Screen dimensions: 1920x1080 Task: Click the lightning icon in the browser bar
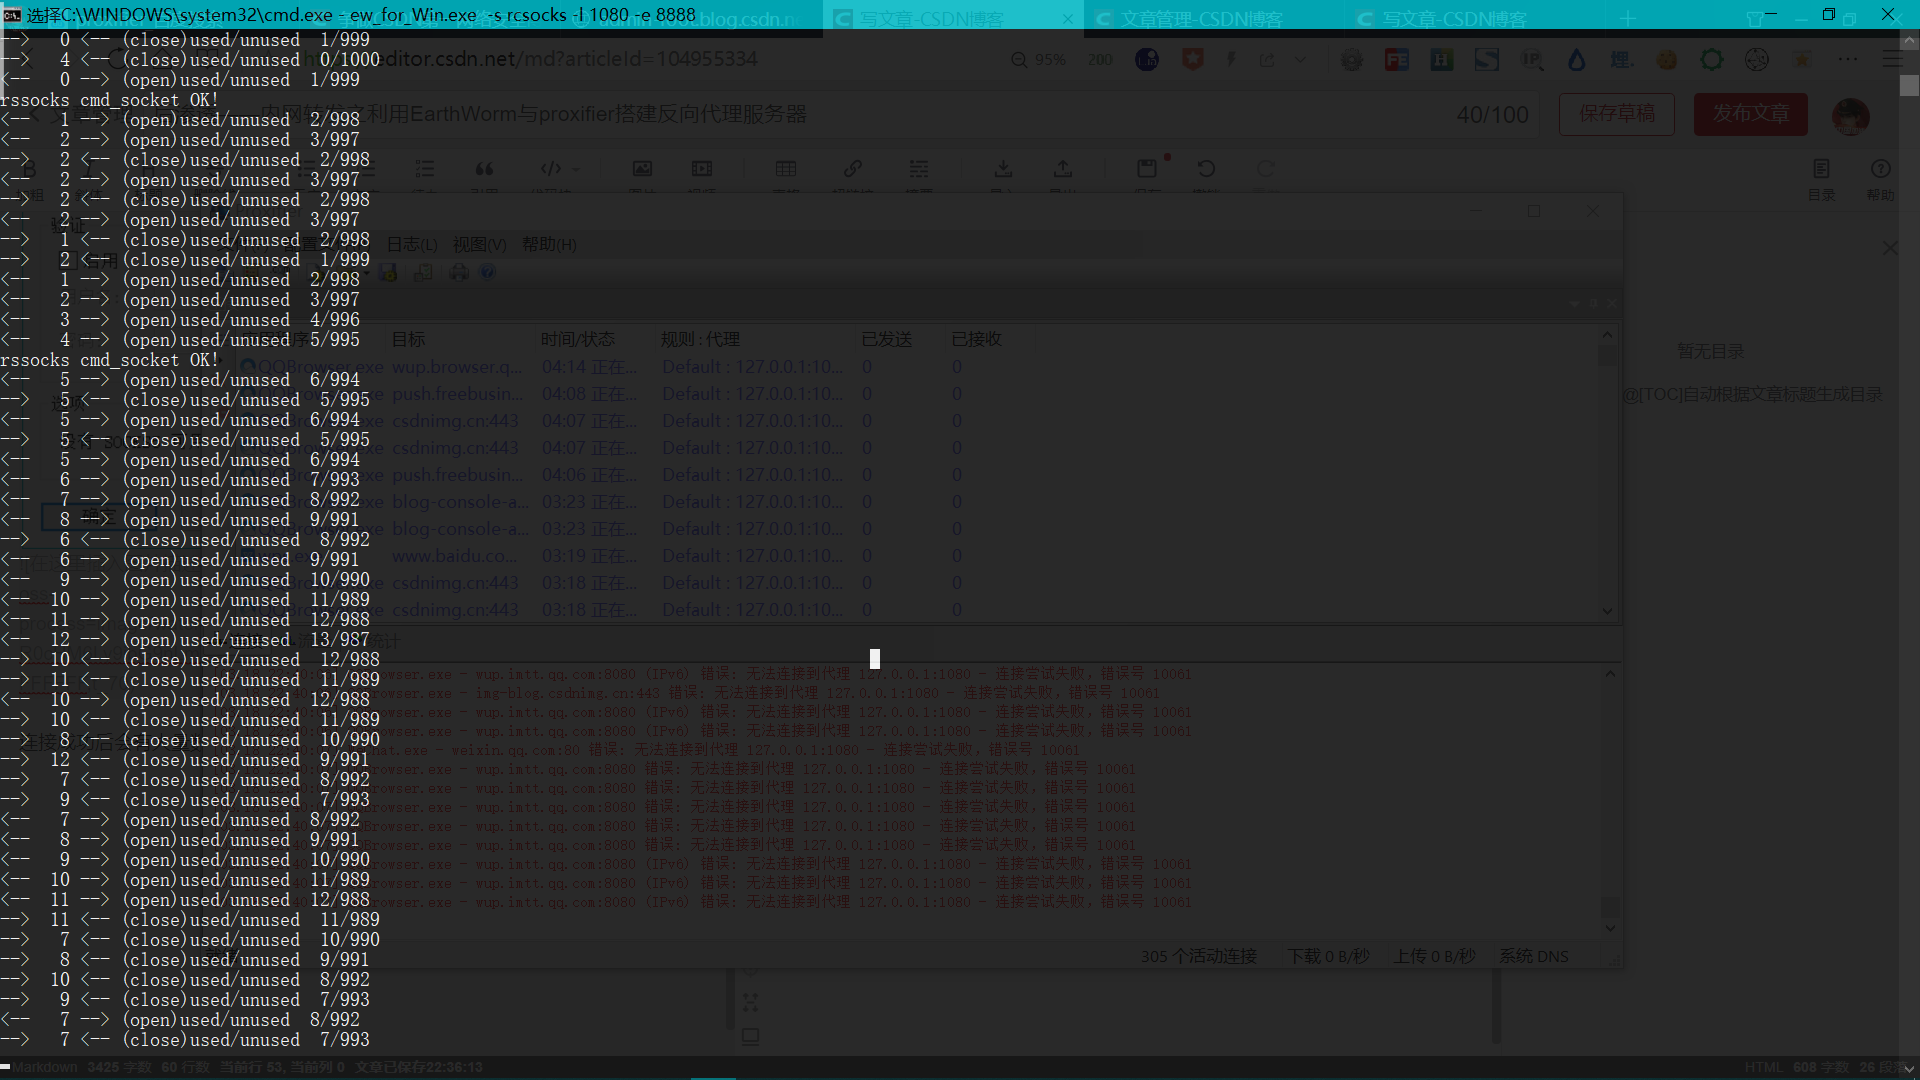[1231, 60]
